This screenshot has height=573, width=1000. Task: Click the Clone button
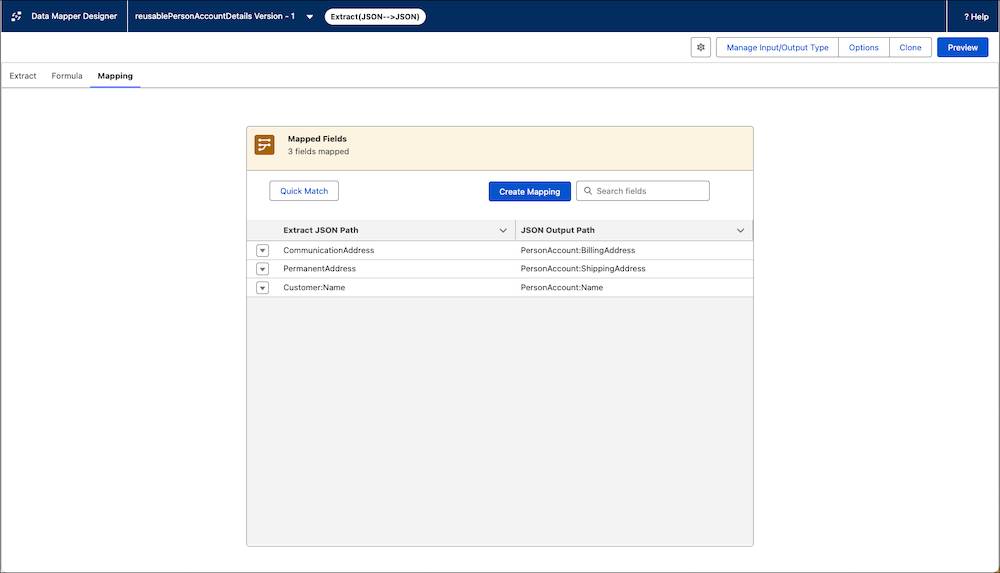pyautogui.click(x=910, y=47)
